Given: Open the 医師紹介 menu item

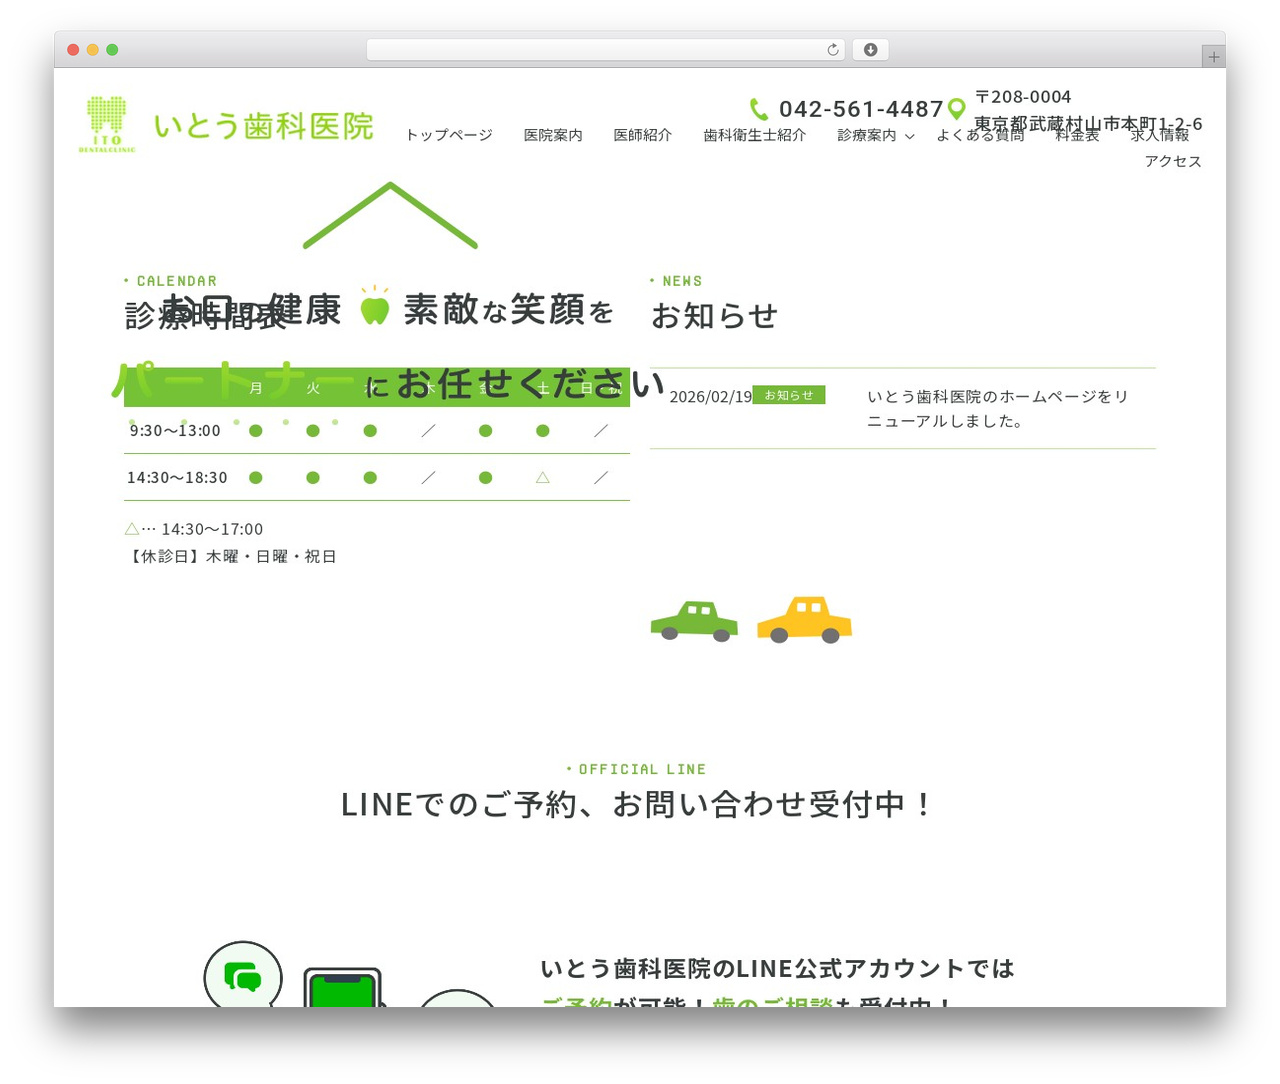Looking at the screenshot, I should point(643,135).
